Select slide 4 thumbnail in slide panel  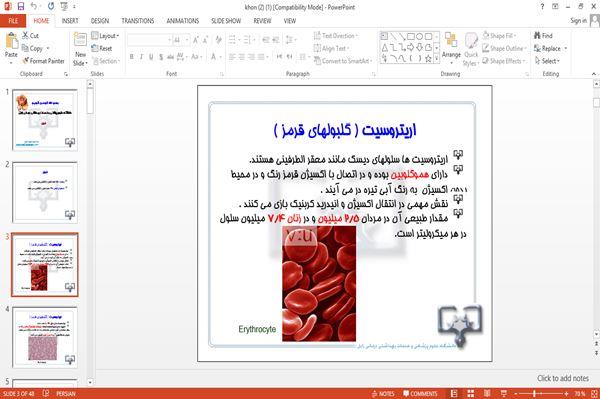[x=45, y=337]
